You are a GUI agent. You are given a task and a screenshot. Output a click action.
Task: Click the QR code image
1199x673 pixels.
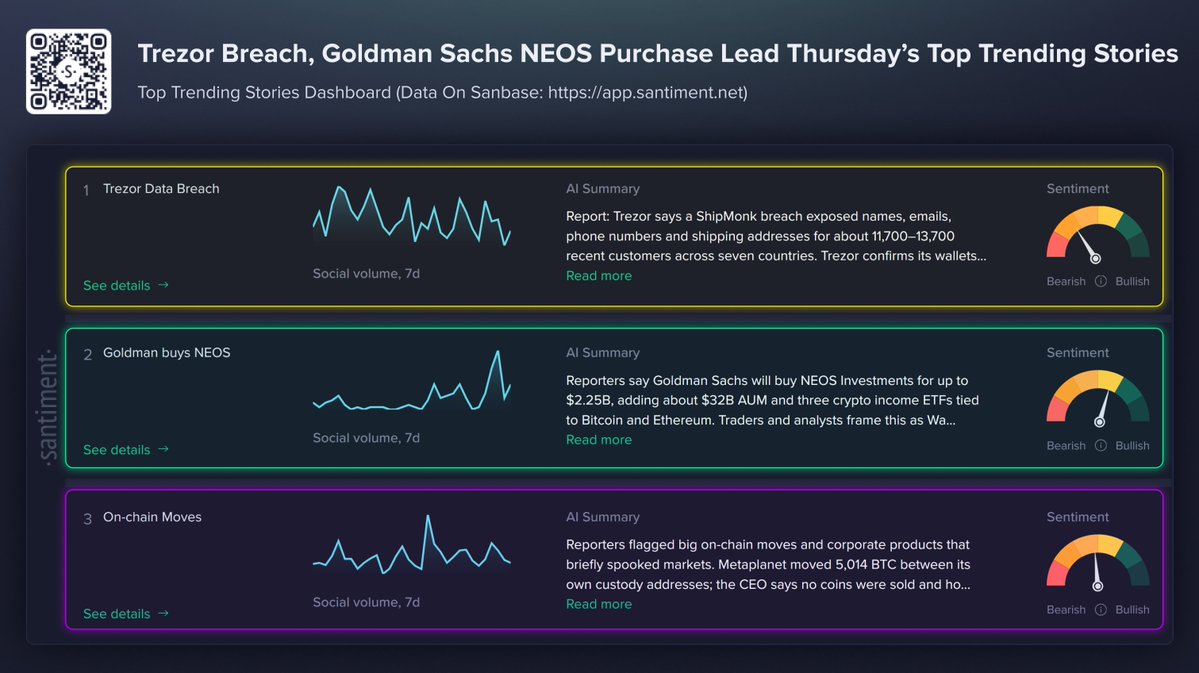[x=69, y=72]
